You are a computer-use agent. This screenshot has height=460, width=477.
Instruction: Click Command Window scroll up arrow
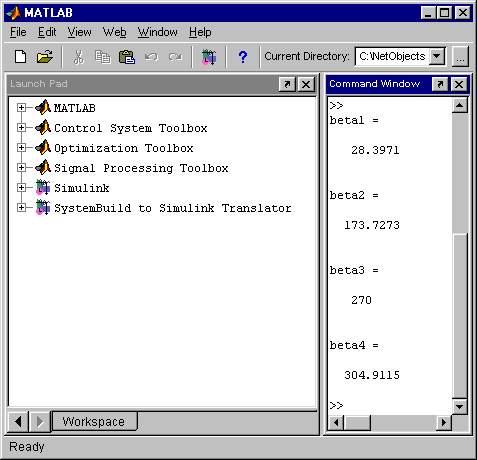coord(460,106)
